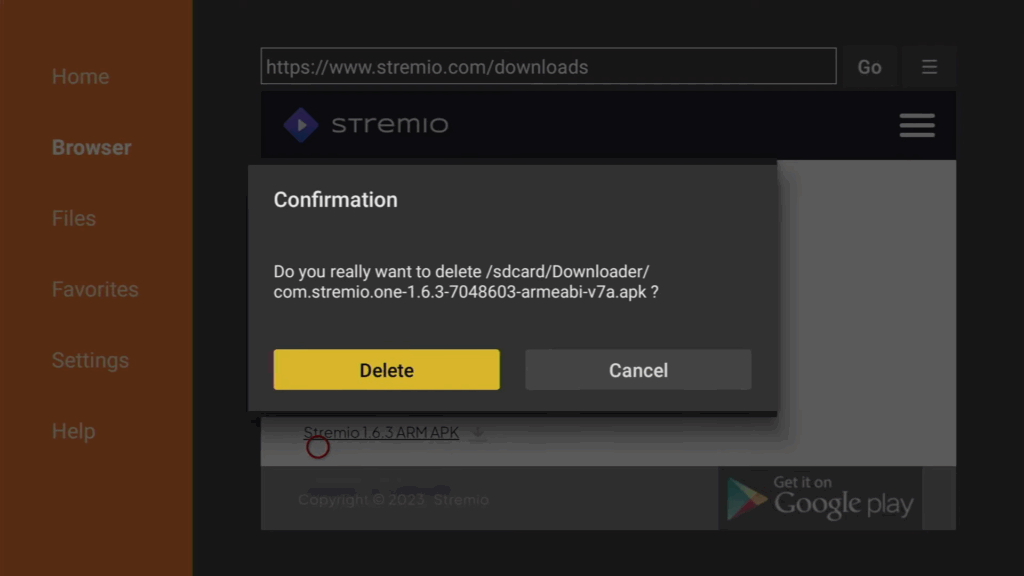Open the browser hamburger menu beside Go
The image size is (1024, 576).
[x=929, y=67]
